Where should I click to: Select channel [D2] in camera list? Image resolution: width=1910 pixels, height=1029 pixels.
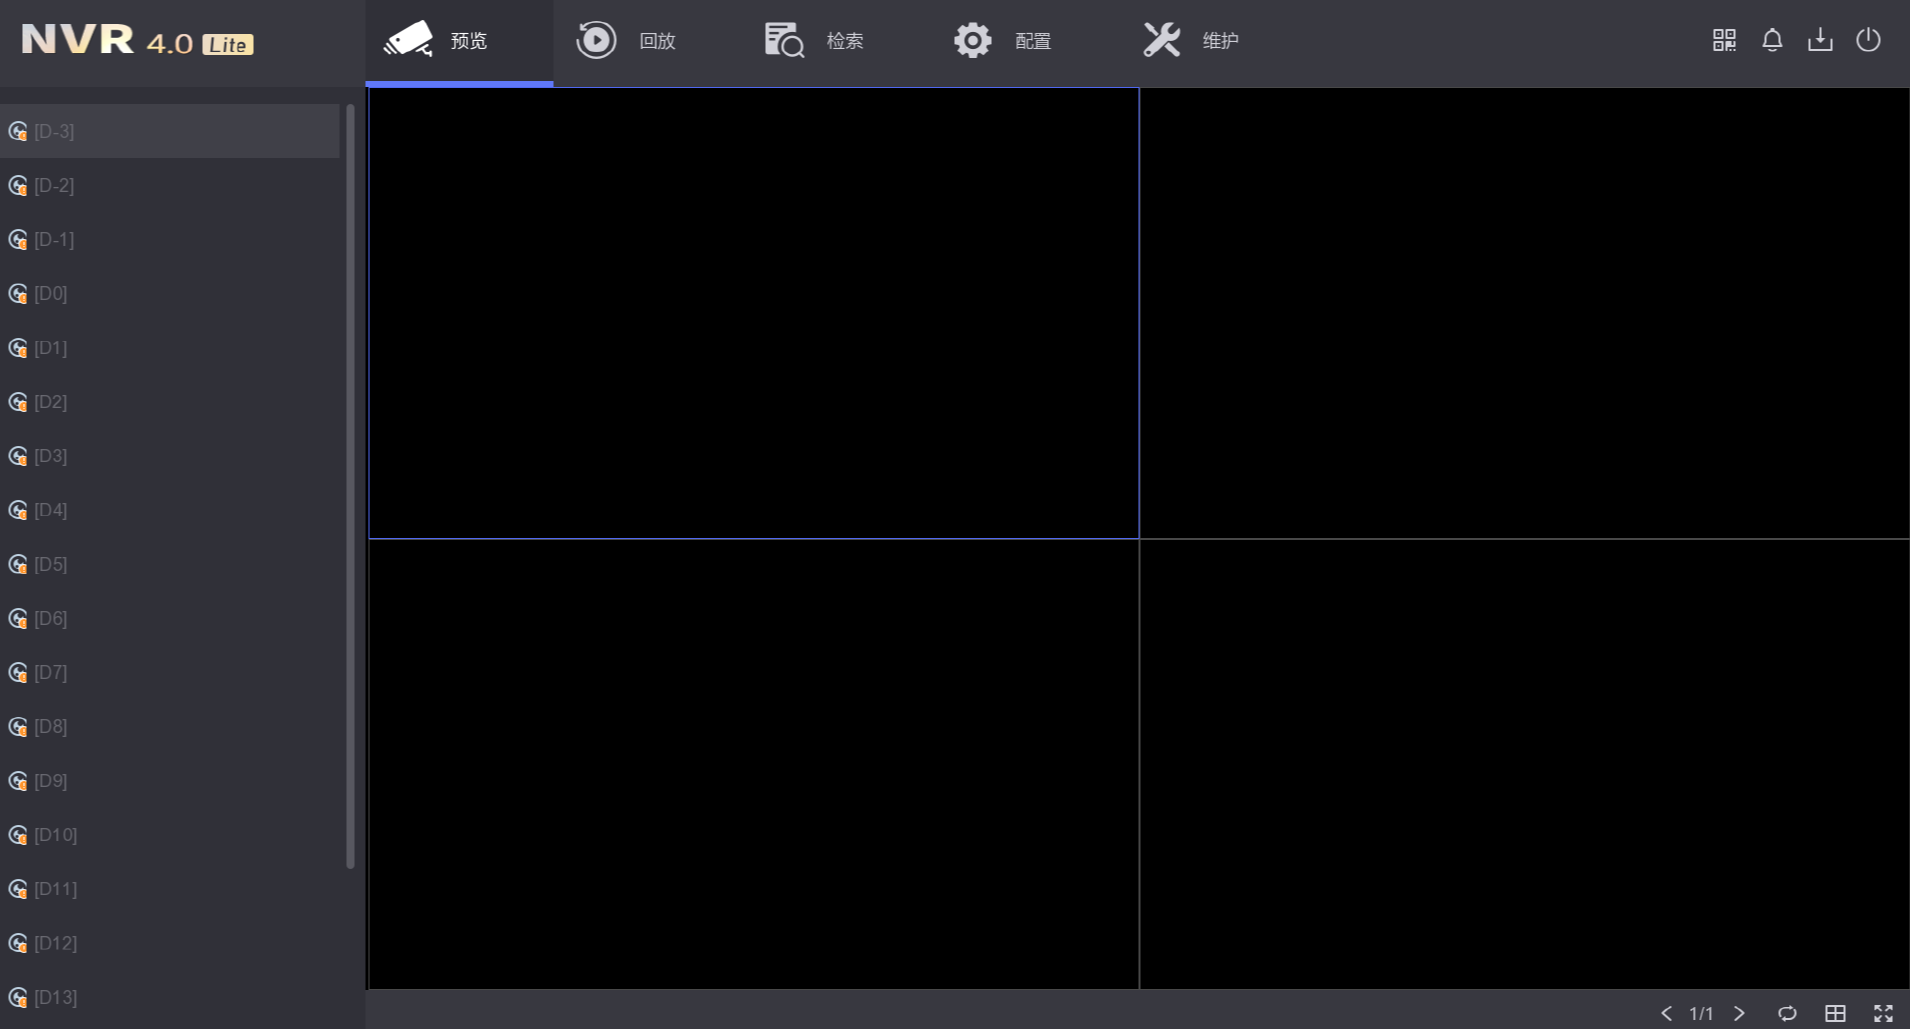click(x=51, y=402)
